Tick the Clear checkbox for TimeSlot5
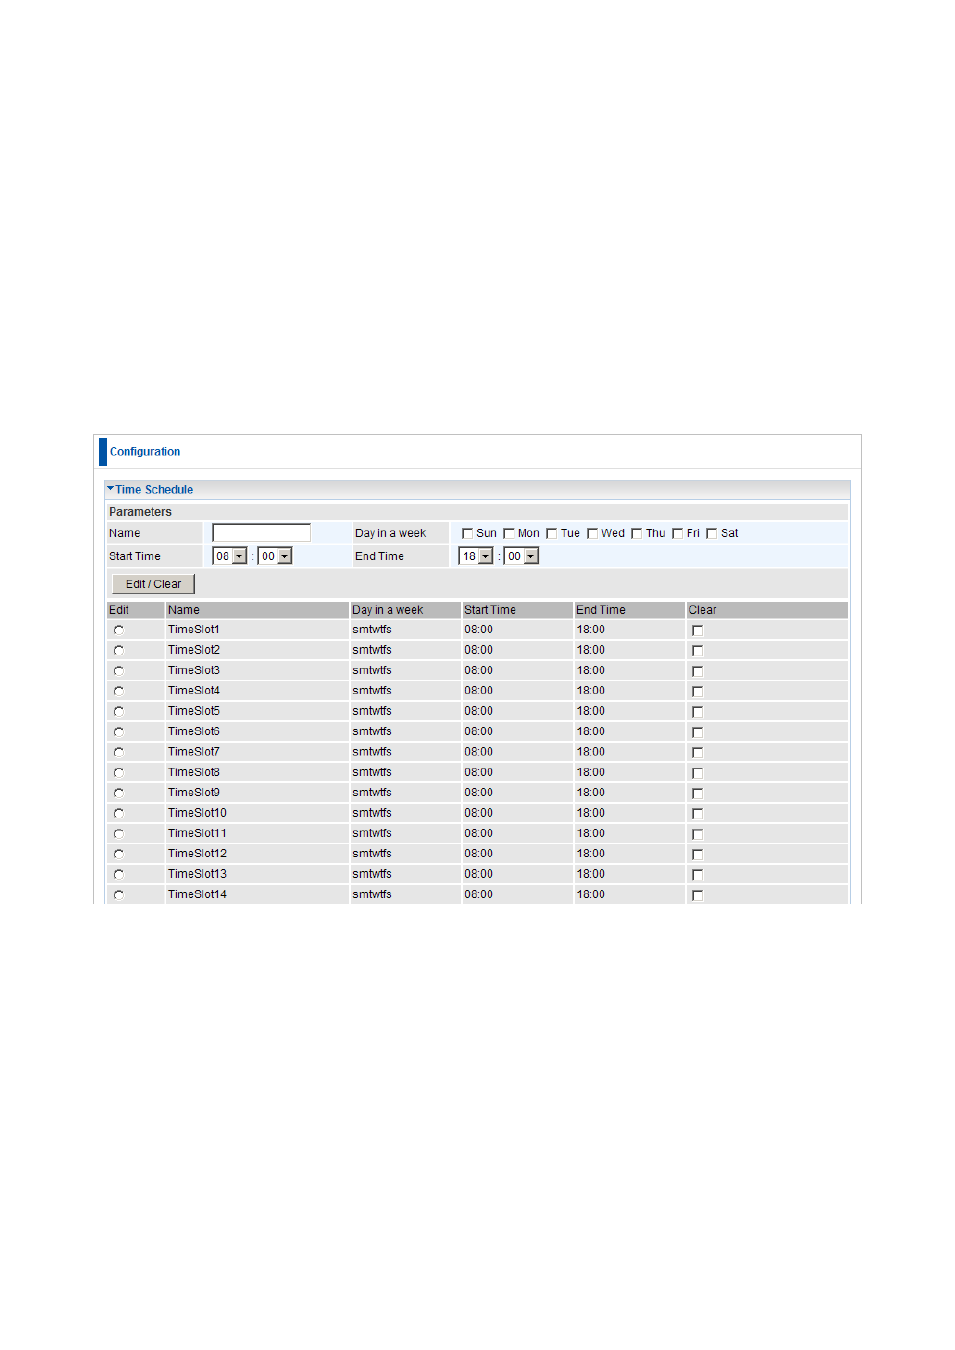This screenshot has height=1350, width=955. [697, 712]
